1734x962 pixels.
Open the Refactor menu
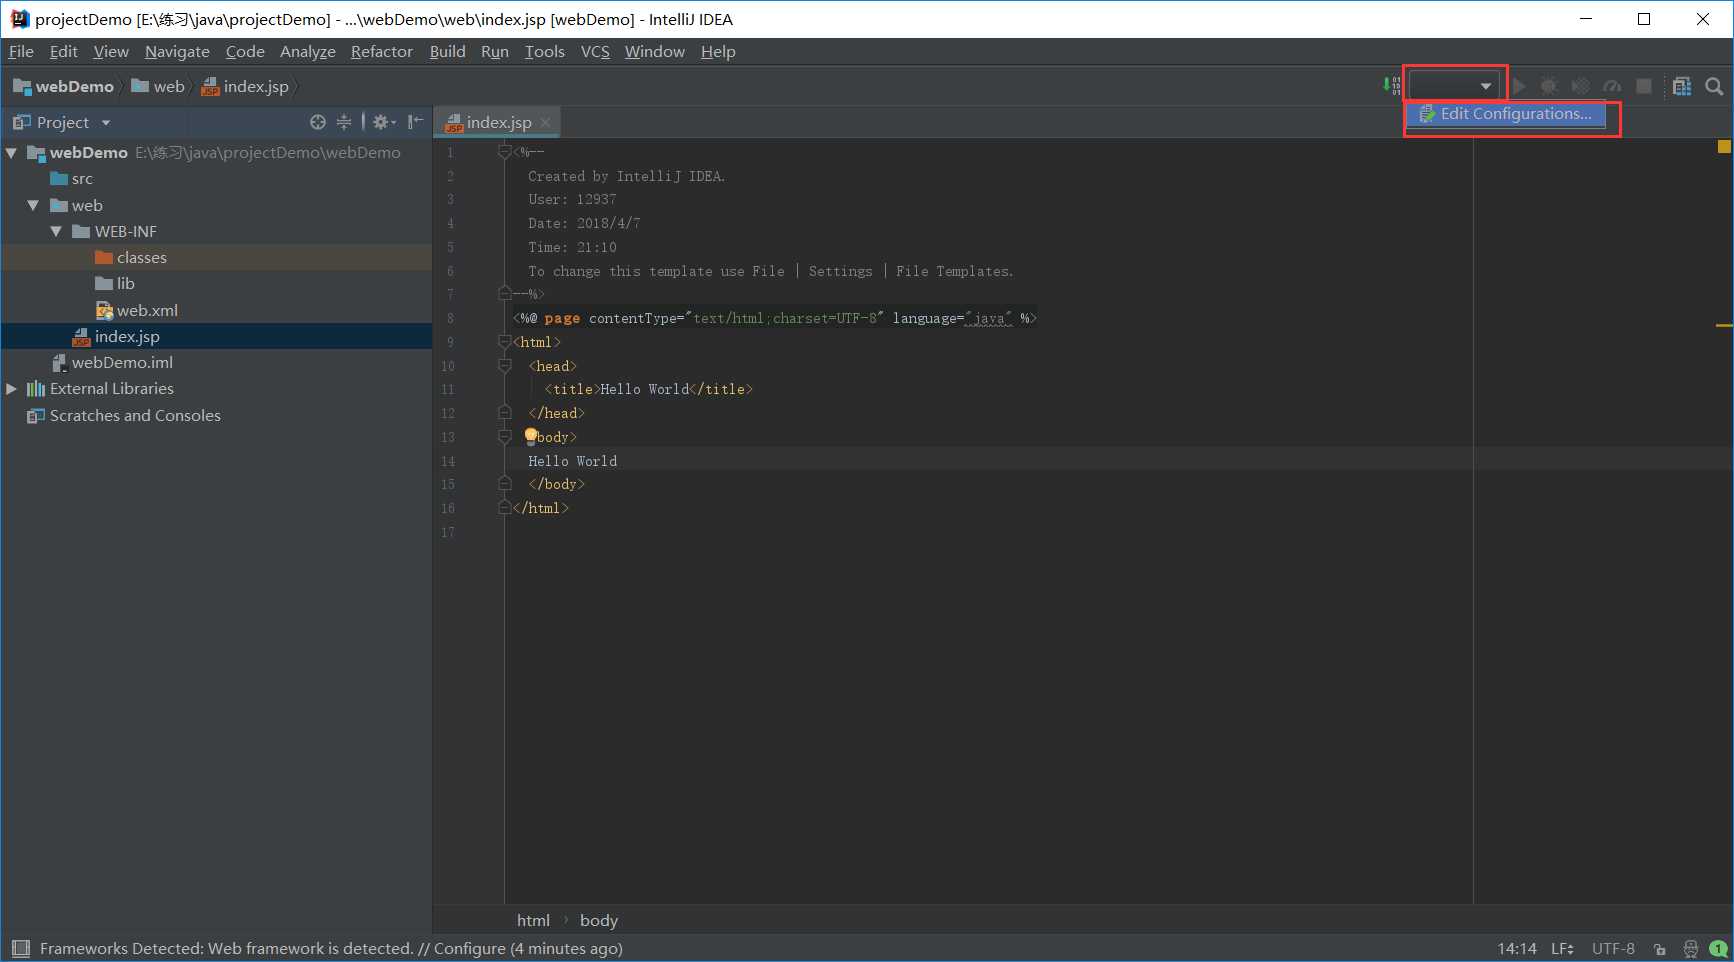(x=381, y=52)
